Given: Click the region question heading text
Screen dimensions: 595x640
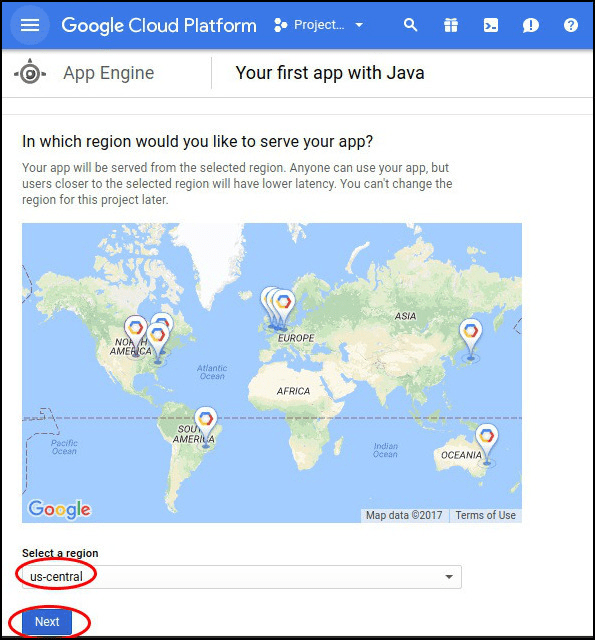Looking at the screenshot, I should (198, 142).
